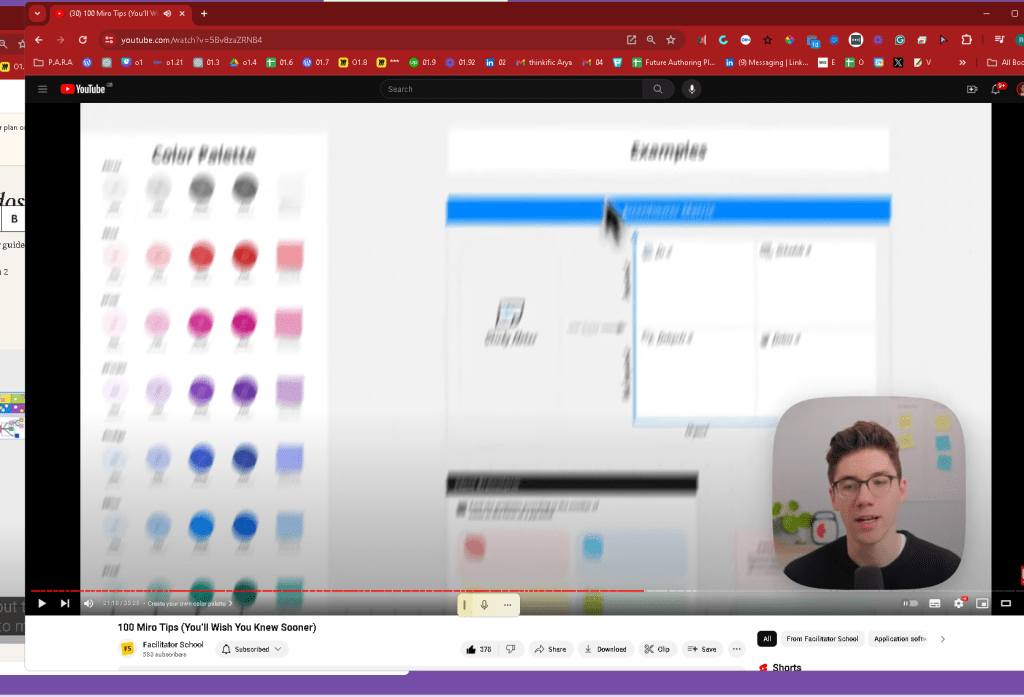This screenshot has width=1024, height=697.
Task: Open the Subscribed notification dropdown
Action: 251,649
